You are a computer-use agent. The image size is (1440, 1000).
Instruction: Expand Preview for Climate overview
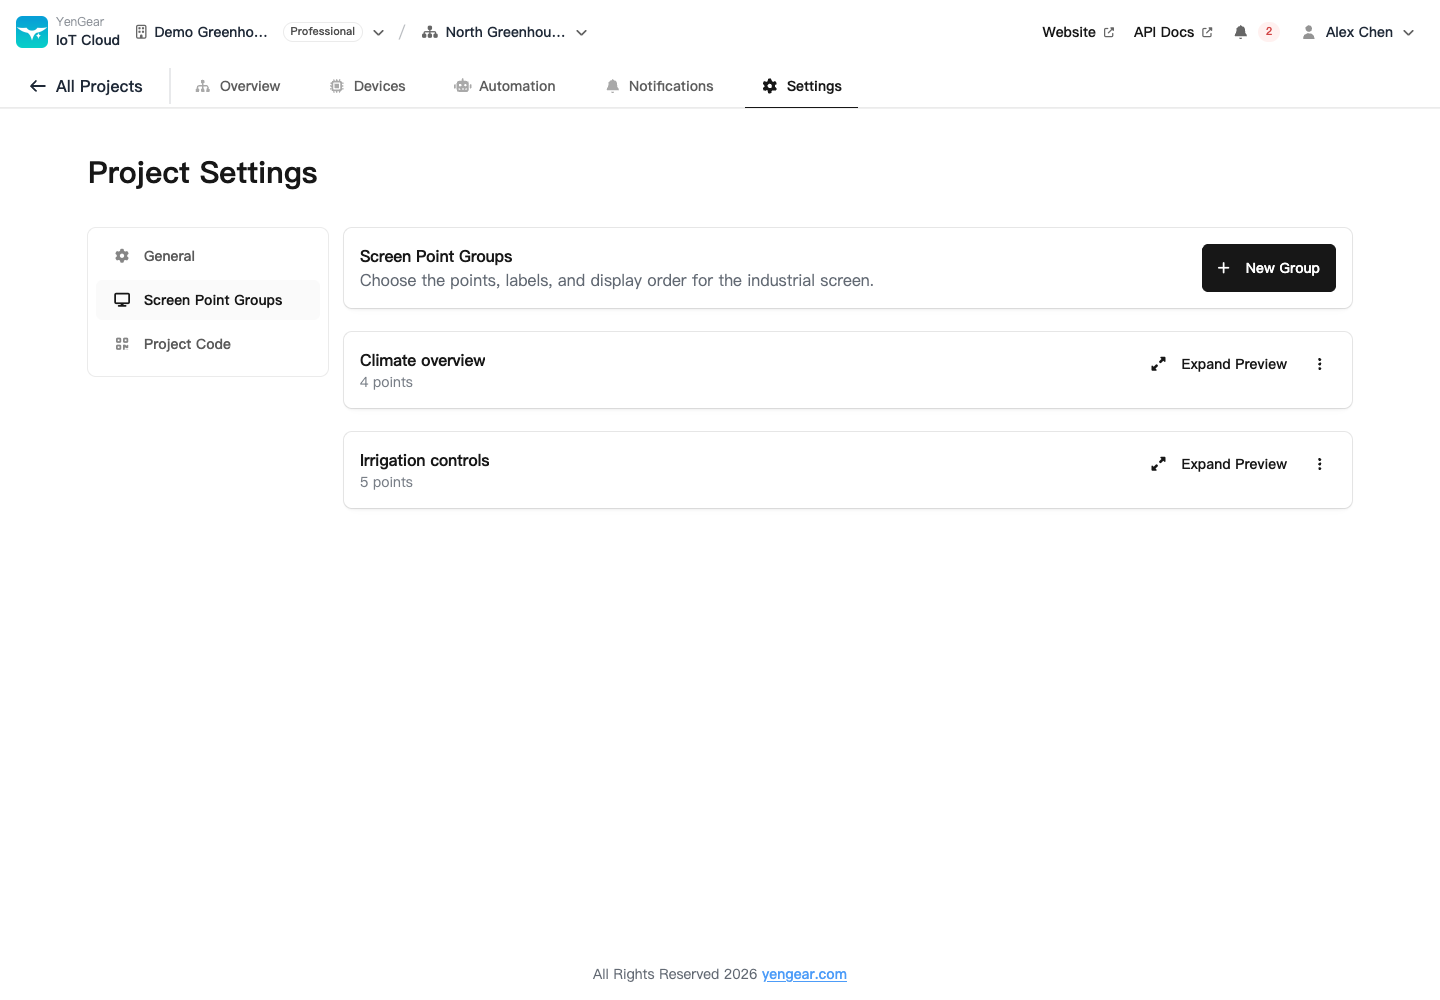[x=1219, y=364]
